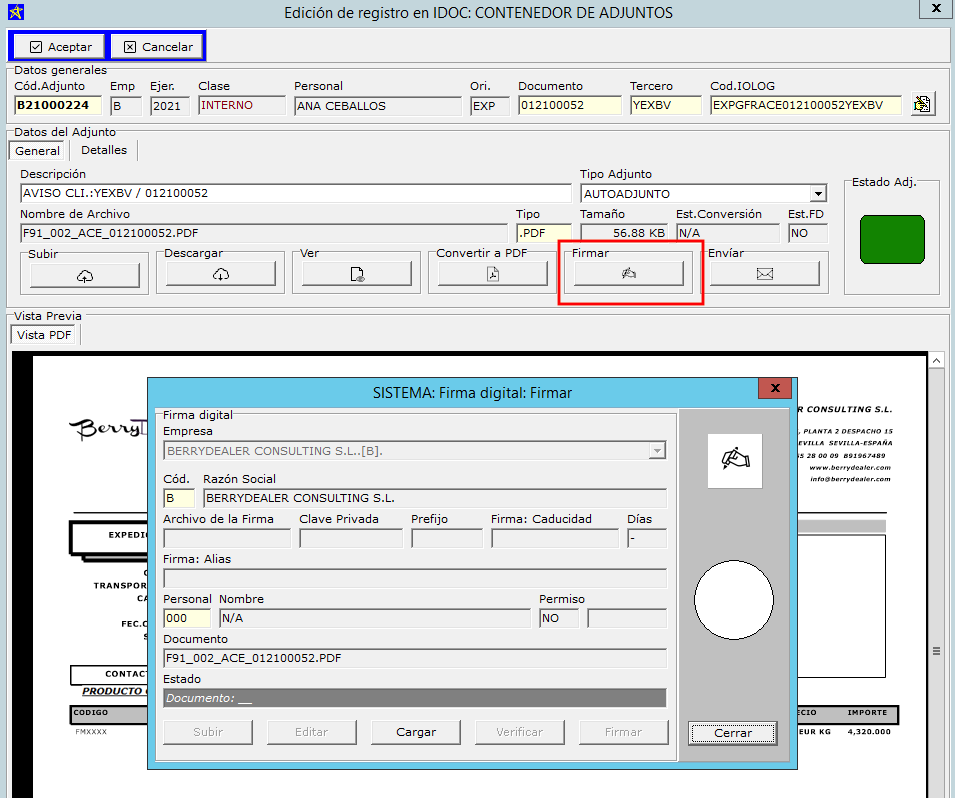Select the Vista PDF tab
The image size is (955, 798).
tap(45, 335)
